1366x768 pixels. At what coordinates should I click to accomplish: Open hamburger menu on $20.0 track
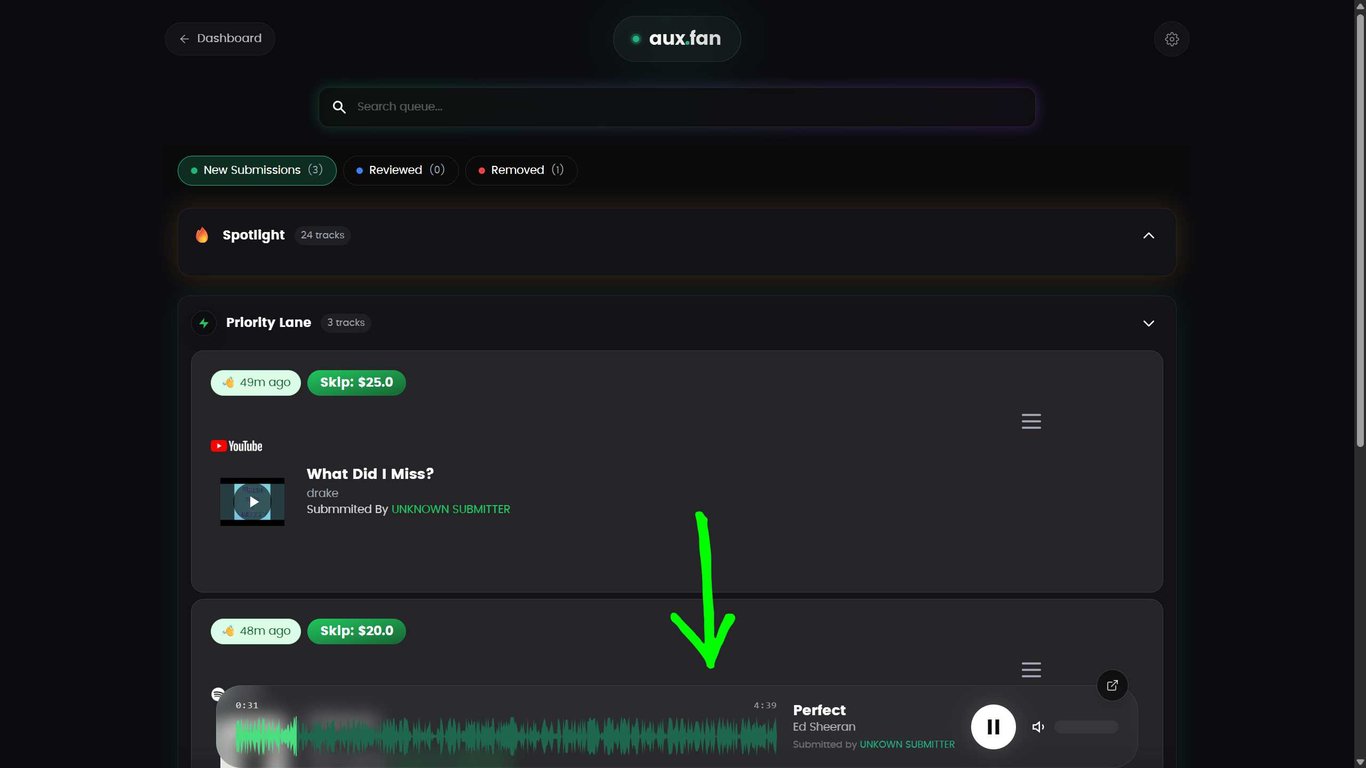tap(1031, 670)
